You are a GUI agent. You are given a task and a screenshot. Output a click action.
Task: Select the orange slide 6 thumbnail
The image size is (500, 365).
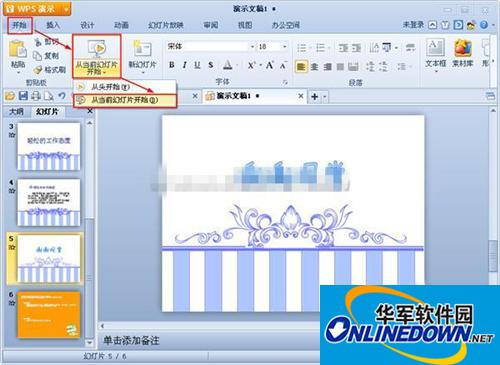click(x=49, y=314)
